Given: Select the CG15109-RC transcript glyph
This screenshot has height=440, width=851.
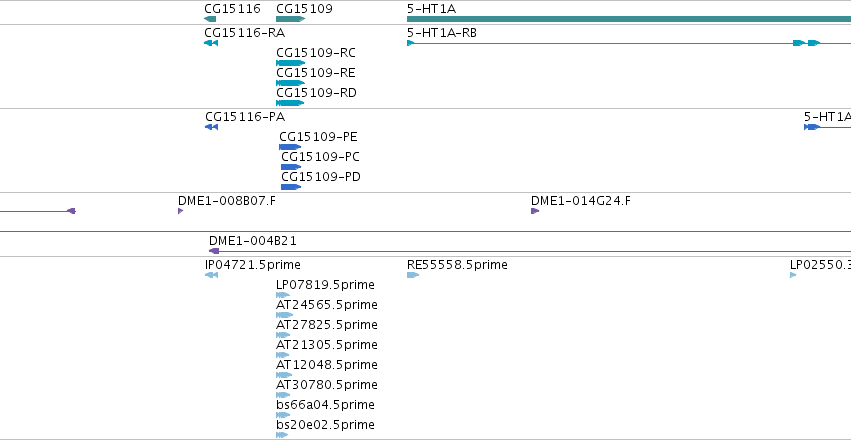Looking at the screenshot, I should coord(290,63).
